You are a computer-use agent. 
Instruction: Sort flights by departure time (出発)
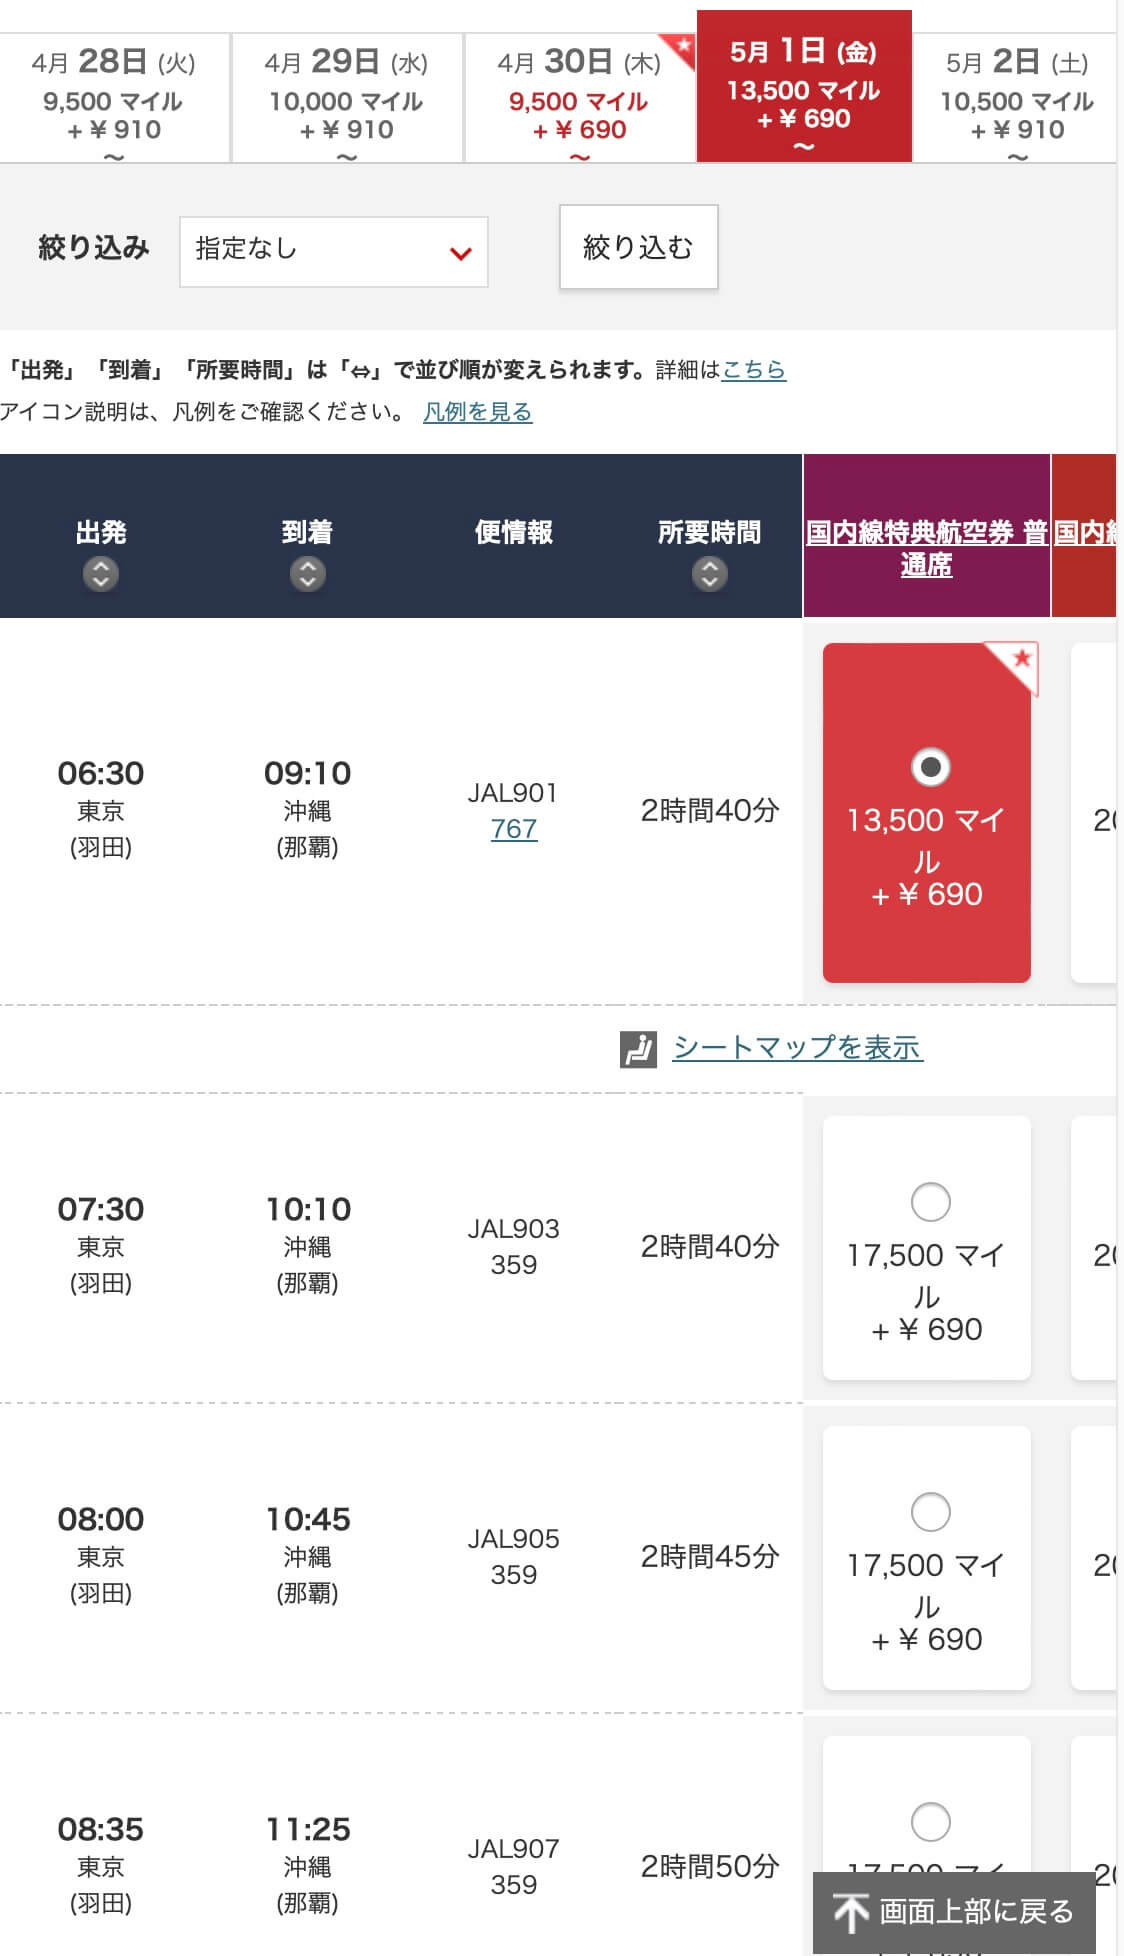[x=100, y=574]
